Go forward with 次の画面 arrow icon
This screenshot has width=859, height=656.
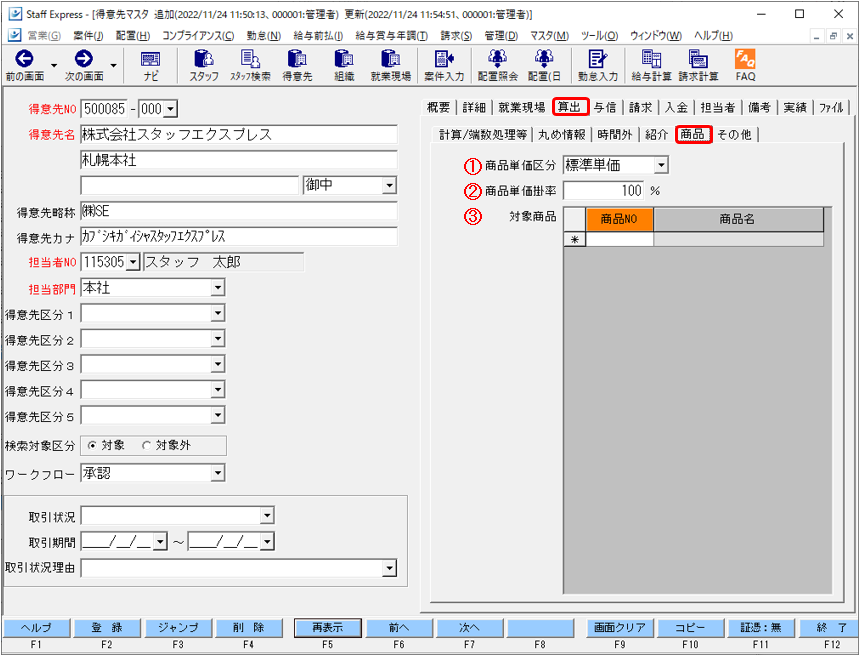pyautogui.click(x=83, y=59)
